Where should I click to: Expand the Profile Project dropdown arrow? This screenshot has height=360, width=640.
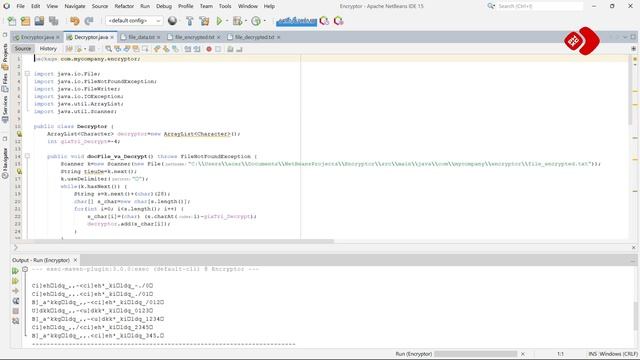pyautogui.click(x=264, y=21)
